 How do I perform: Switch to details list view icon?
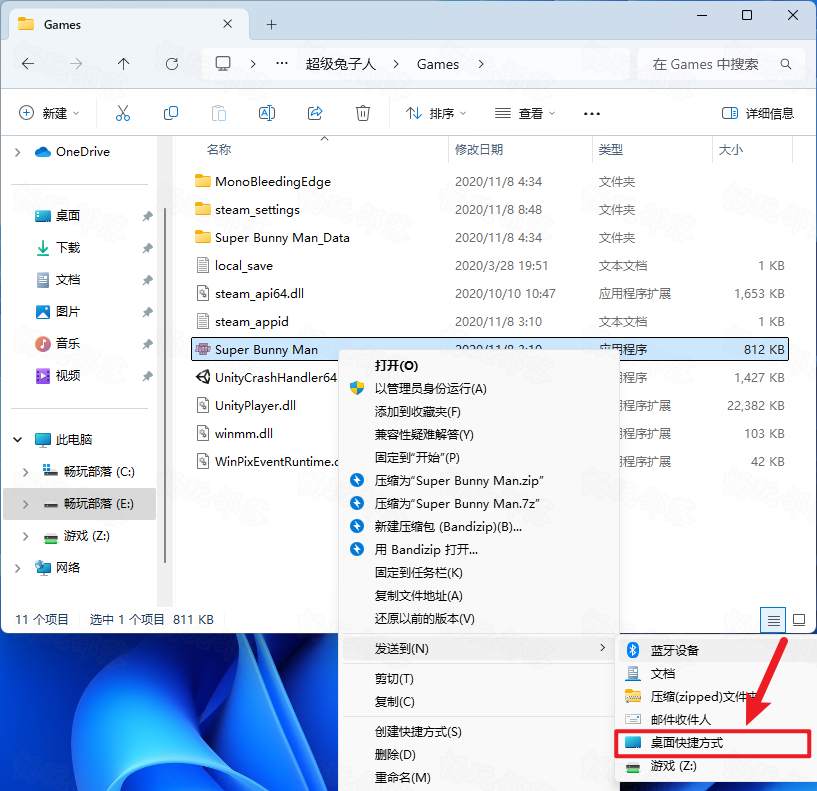[x=773, y=620]
